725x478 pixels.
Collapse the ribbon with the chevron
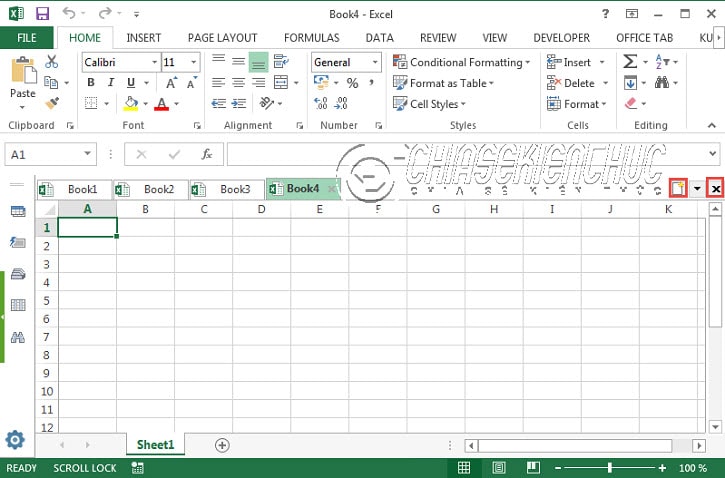(712, 125)
